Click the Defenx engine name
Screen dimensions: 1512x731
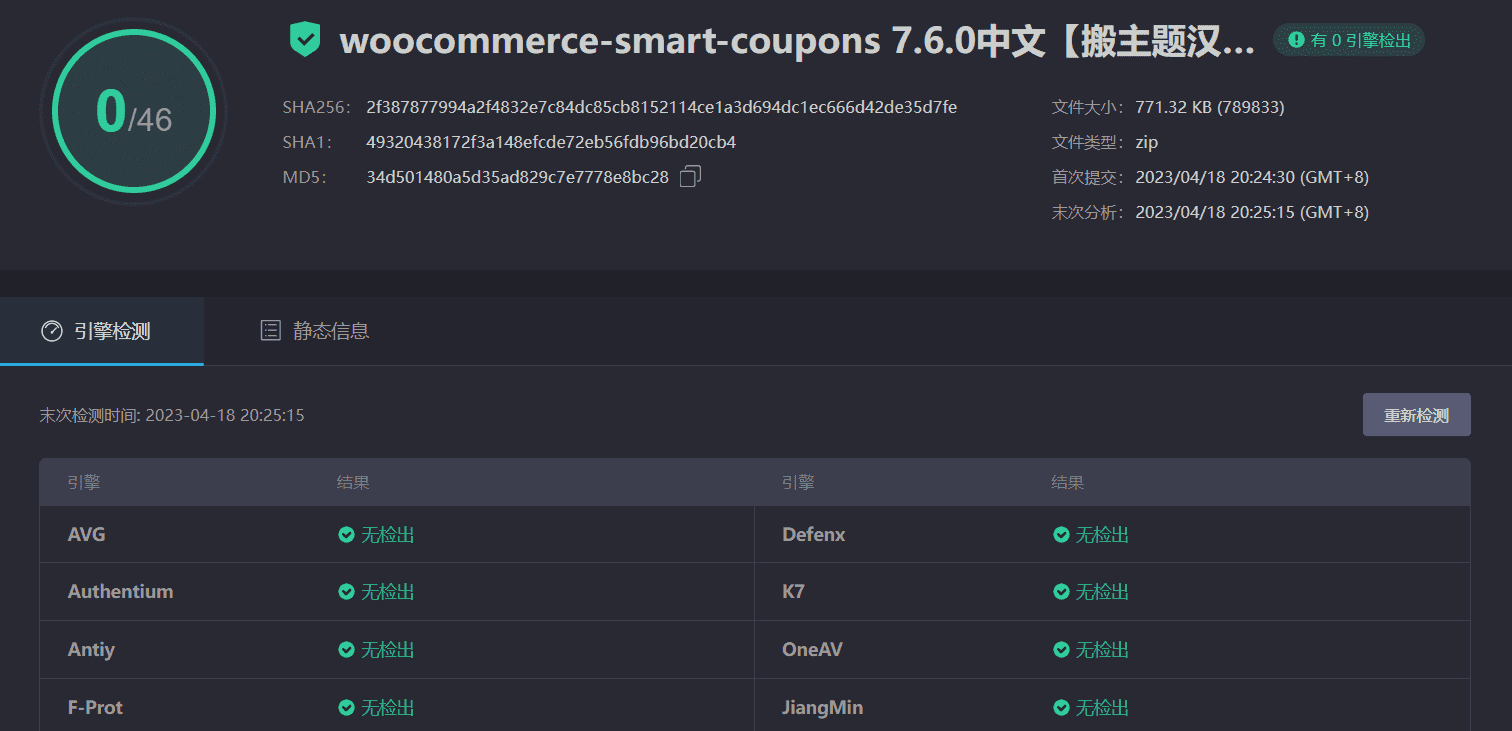(x=813, y=535)
